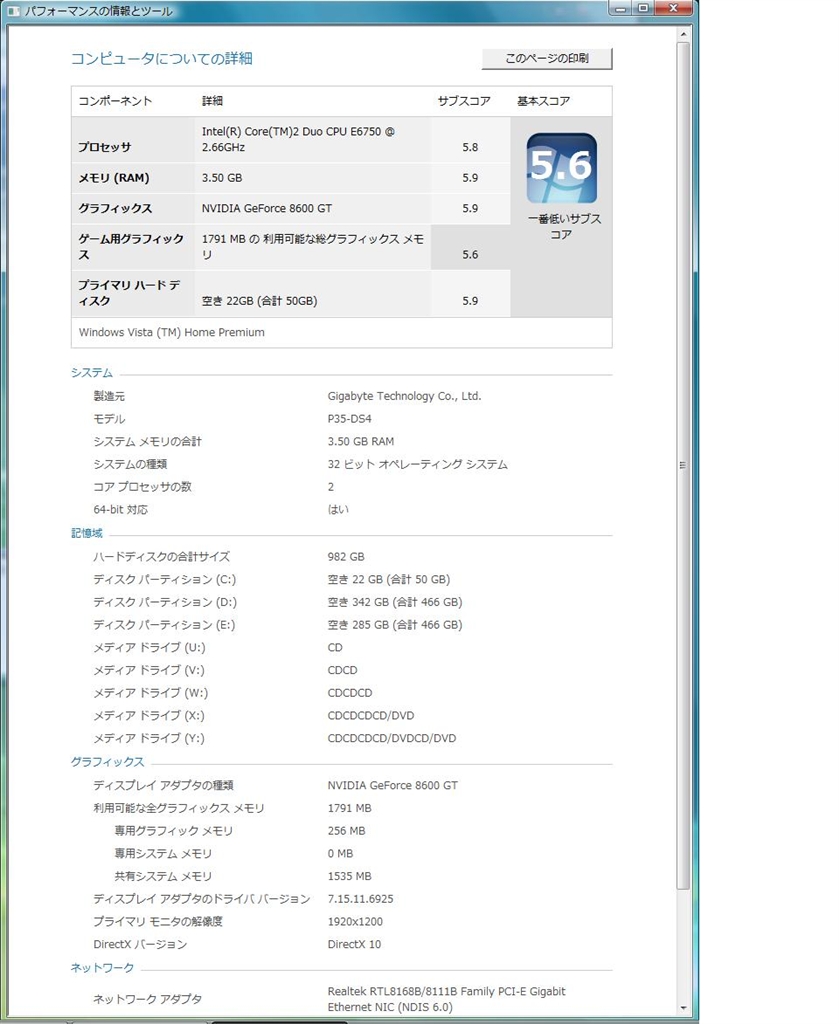
Task: Click the ネットワーク section heading
Action: point(103,967)
